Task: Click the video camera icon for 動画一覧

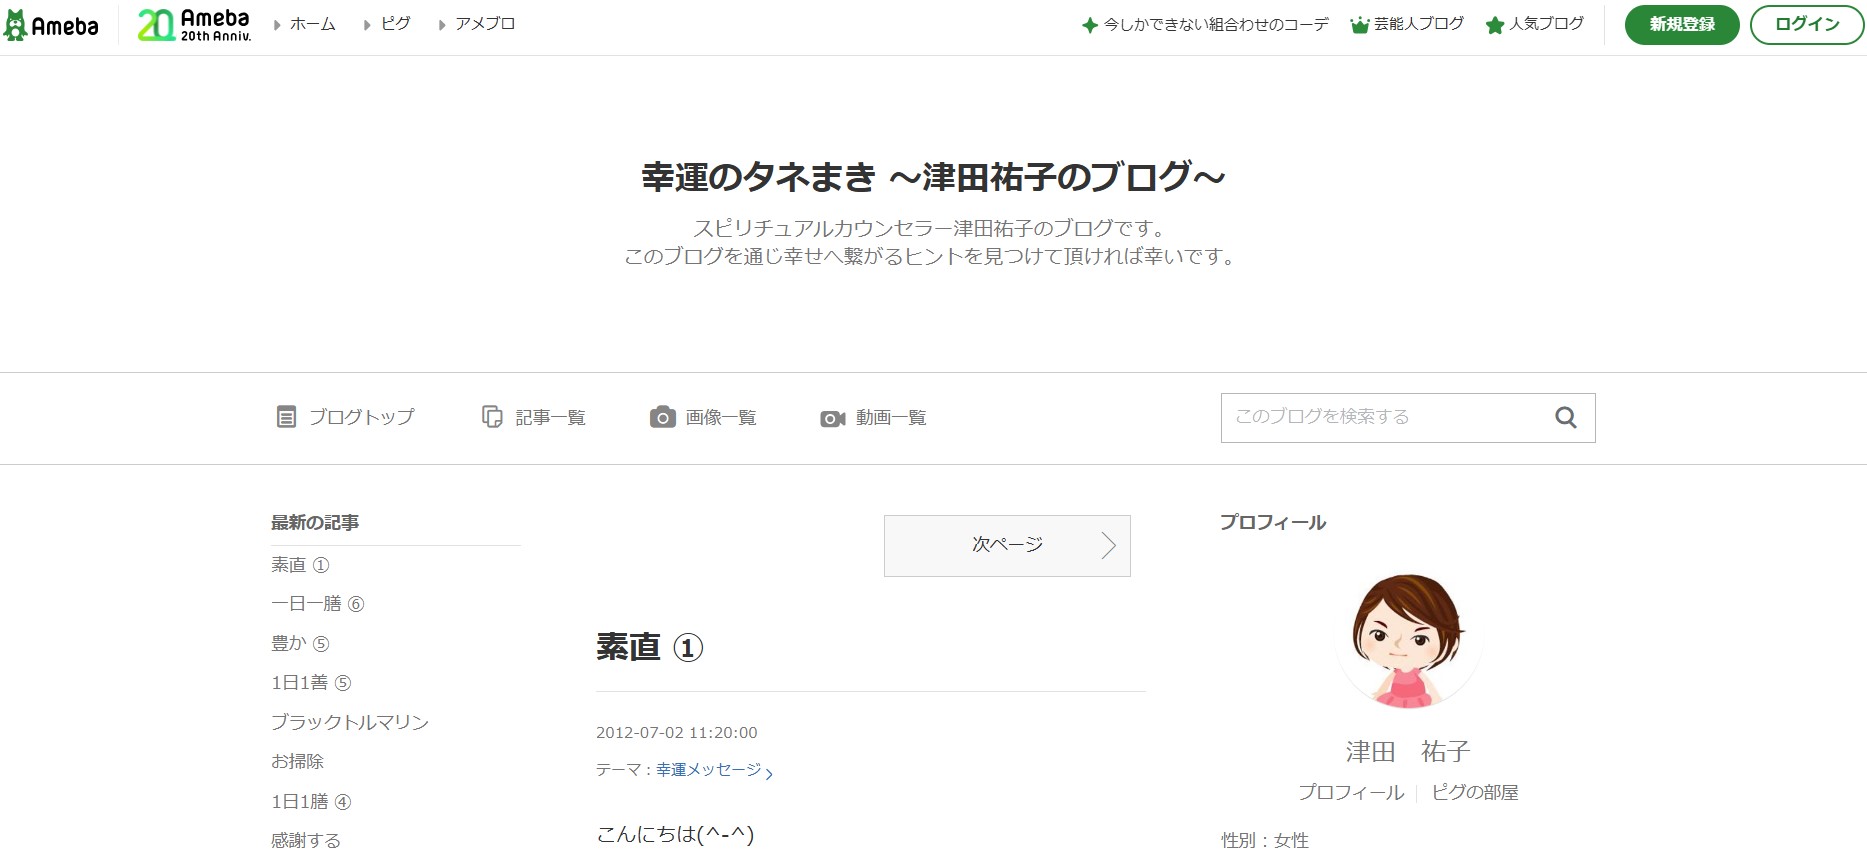Action: 832,418
